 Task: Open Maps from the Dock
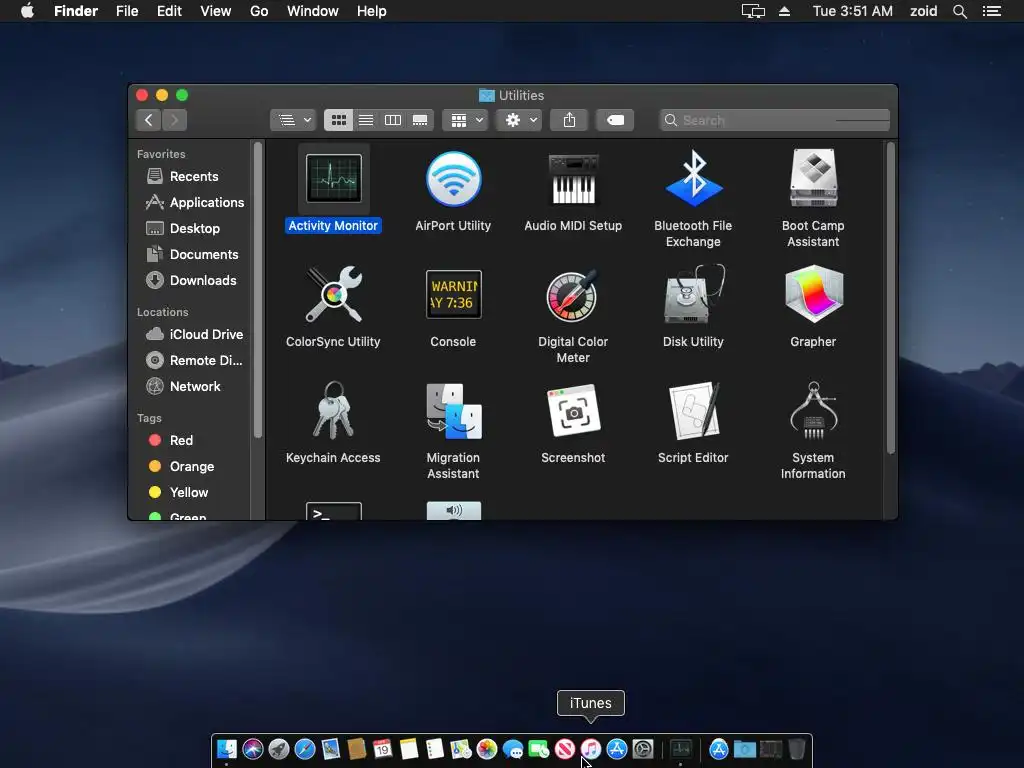pos(460,749)
